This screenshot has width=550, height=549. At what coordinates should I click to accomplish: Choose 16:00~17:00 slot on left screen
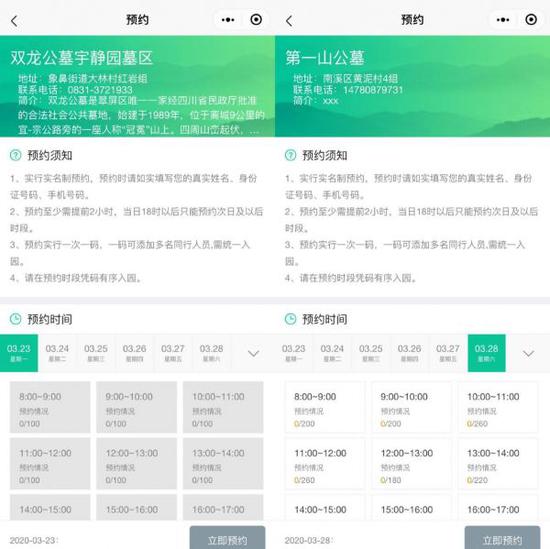223,508
